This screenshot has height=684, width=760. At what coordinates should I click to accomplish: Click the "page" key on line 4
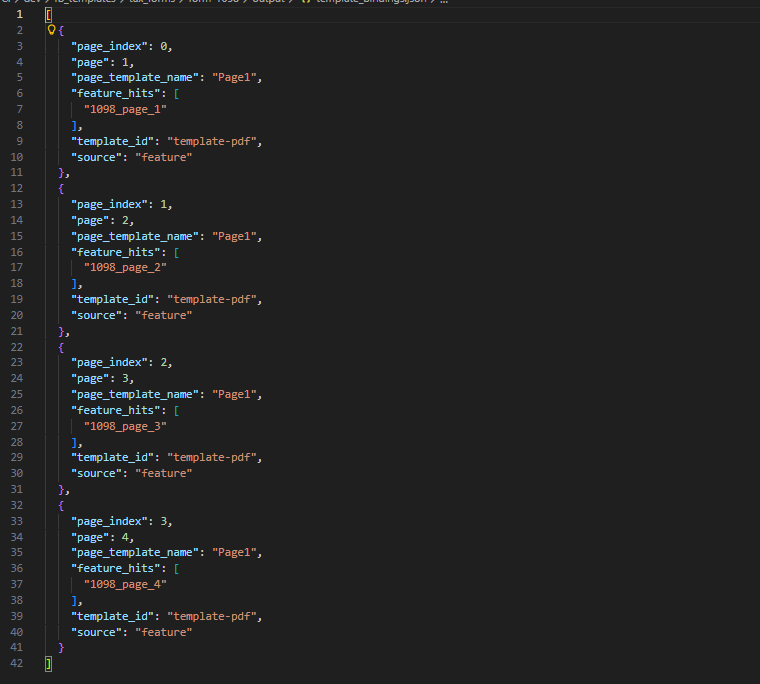coord(90,63)
